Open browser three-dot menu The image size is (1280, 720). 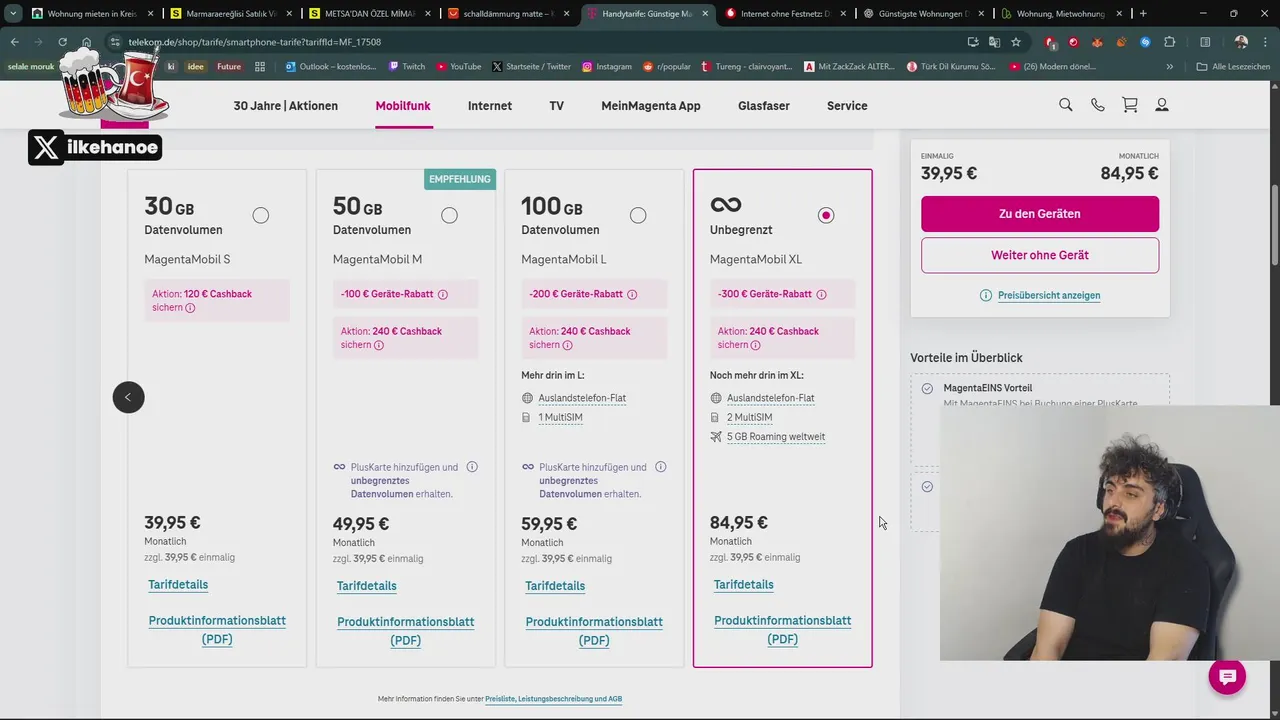click(x=1267, y=42)
